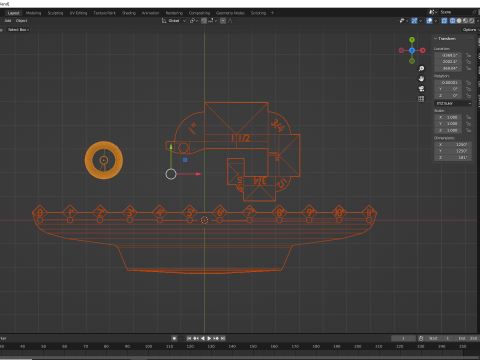The width and height of the screenshot is (480, 360).
Task: Open the gizmo options dropdown arrow
Action: [420, 21]
